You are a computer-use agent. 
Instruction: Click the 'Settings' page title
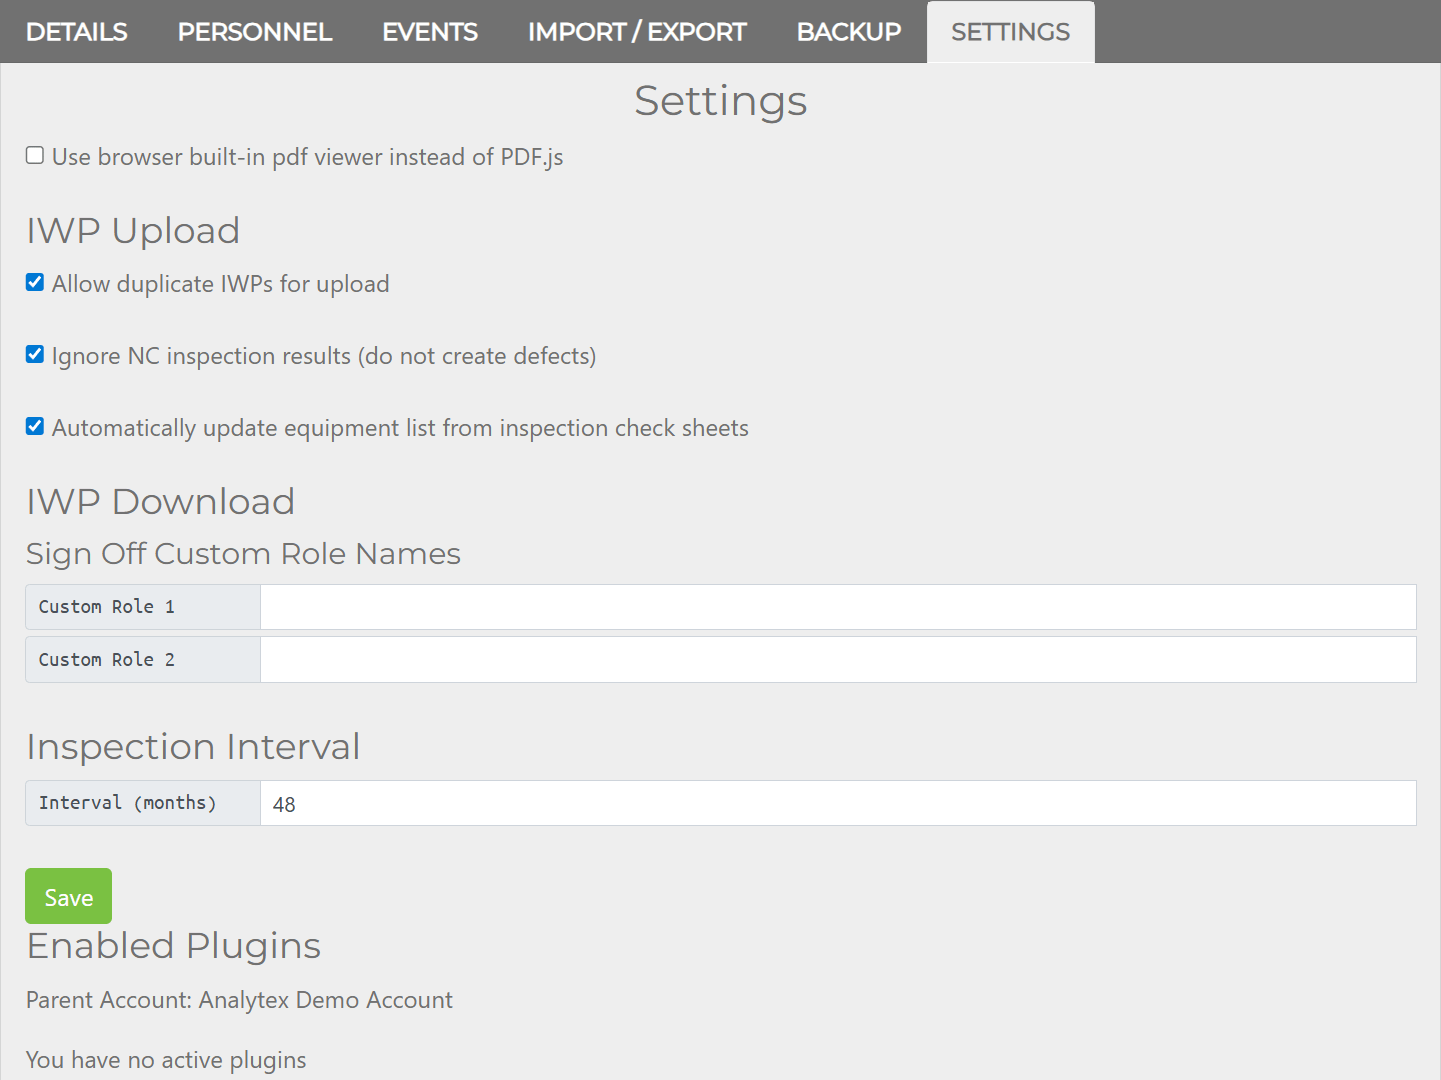[x=720, y=101]
